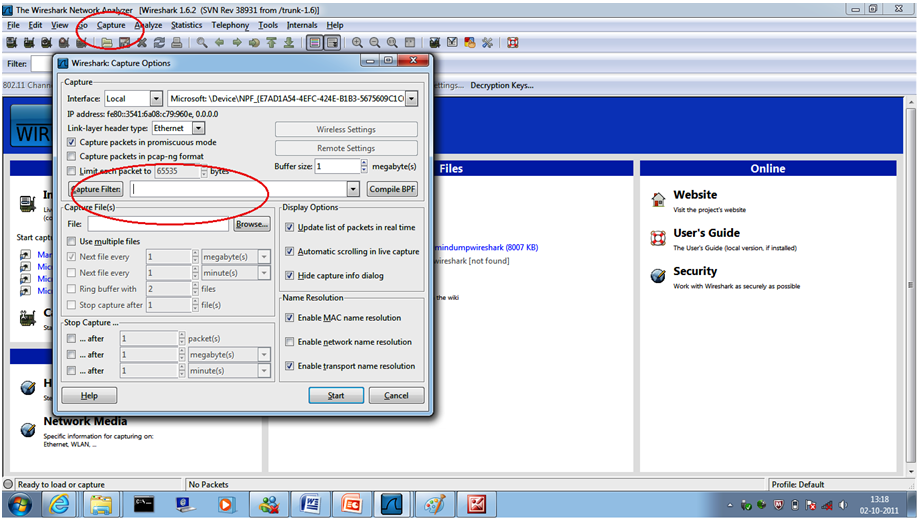Click the Go to first packet icon

click(x=271, y=43)
